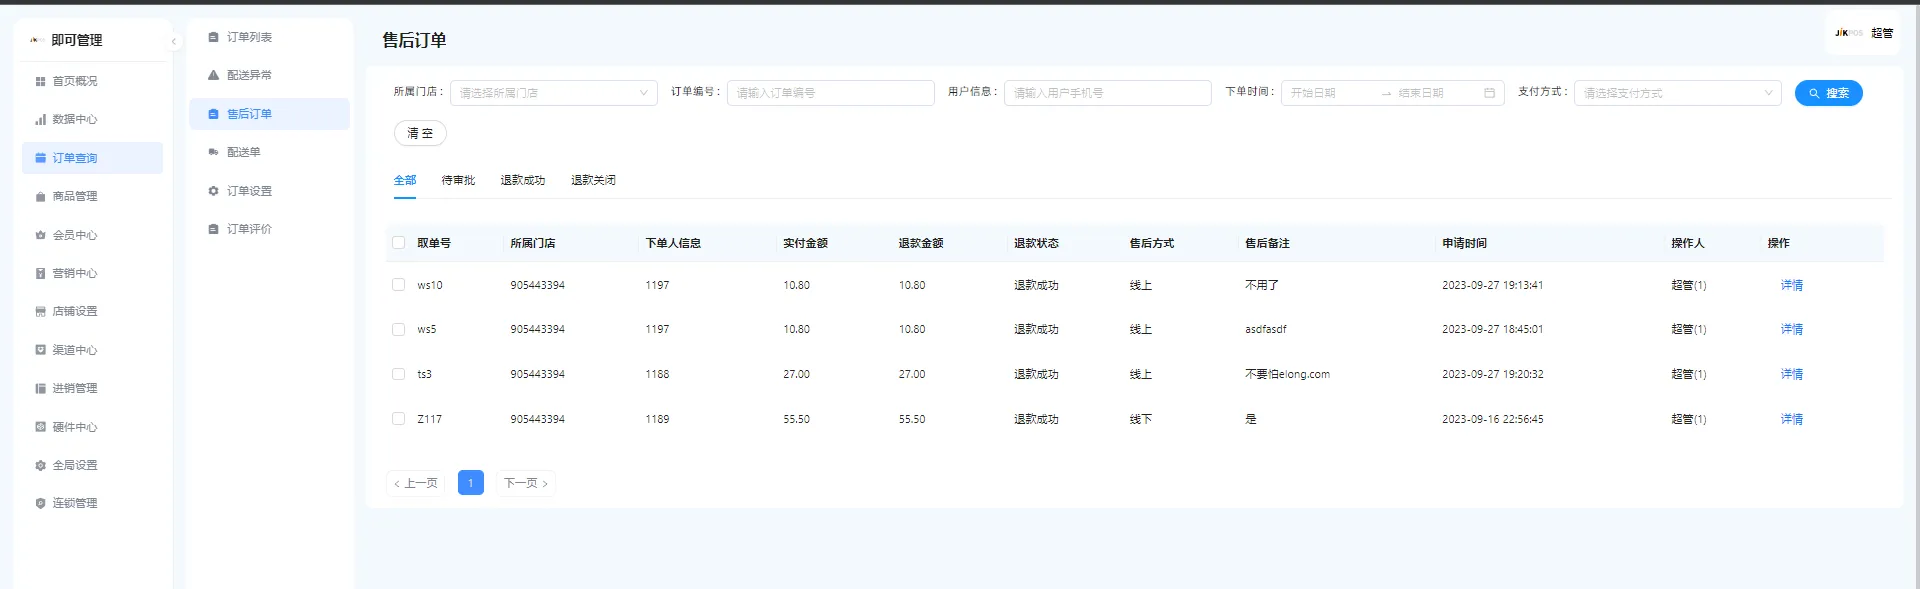Click the 售后订单 submenu icon
1920x589 pixels.
pyautogui.click(x=213, y=114)
